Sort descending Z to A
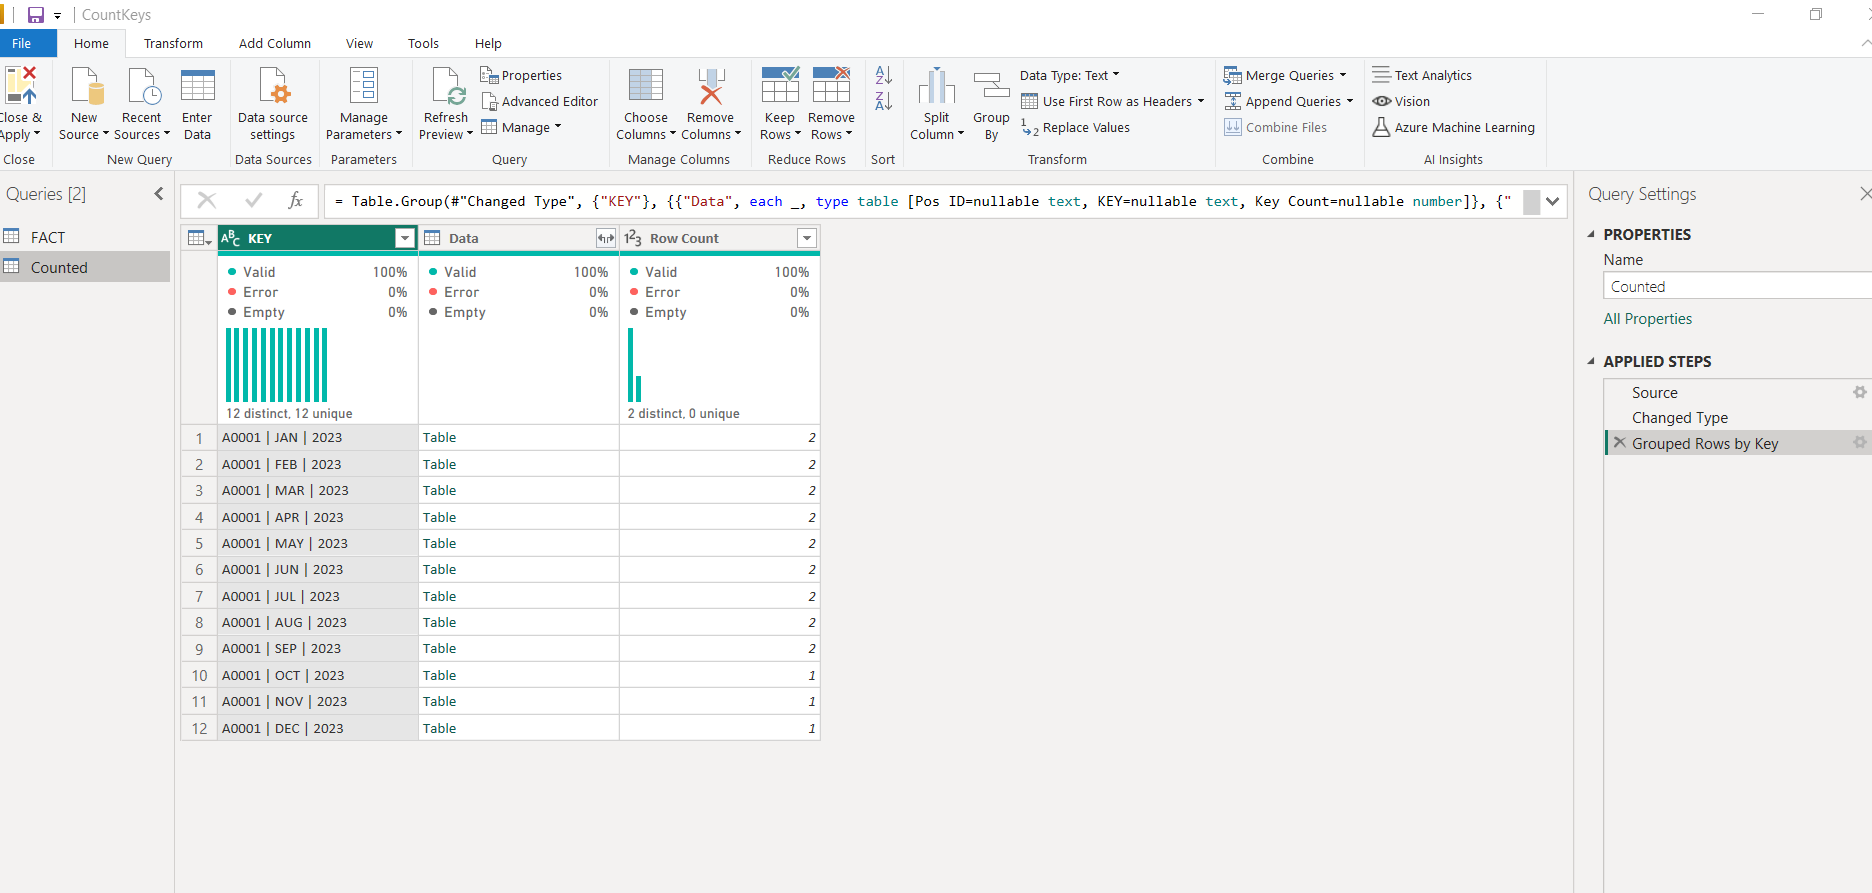This screenshot has height=893, width=1872. (883, 101)
